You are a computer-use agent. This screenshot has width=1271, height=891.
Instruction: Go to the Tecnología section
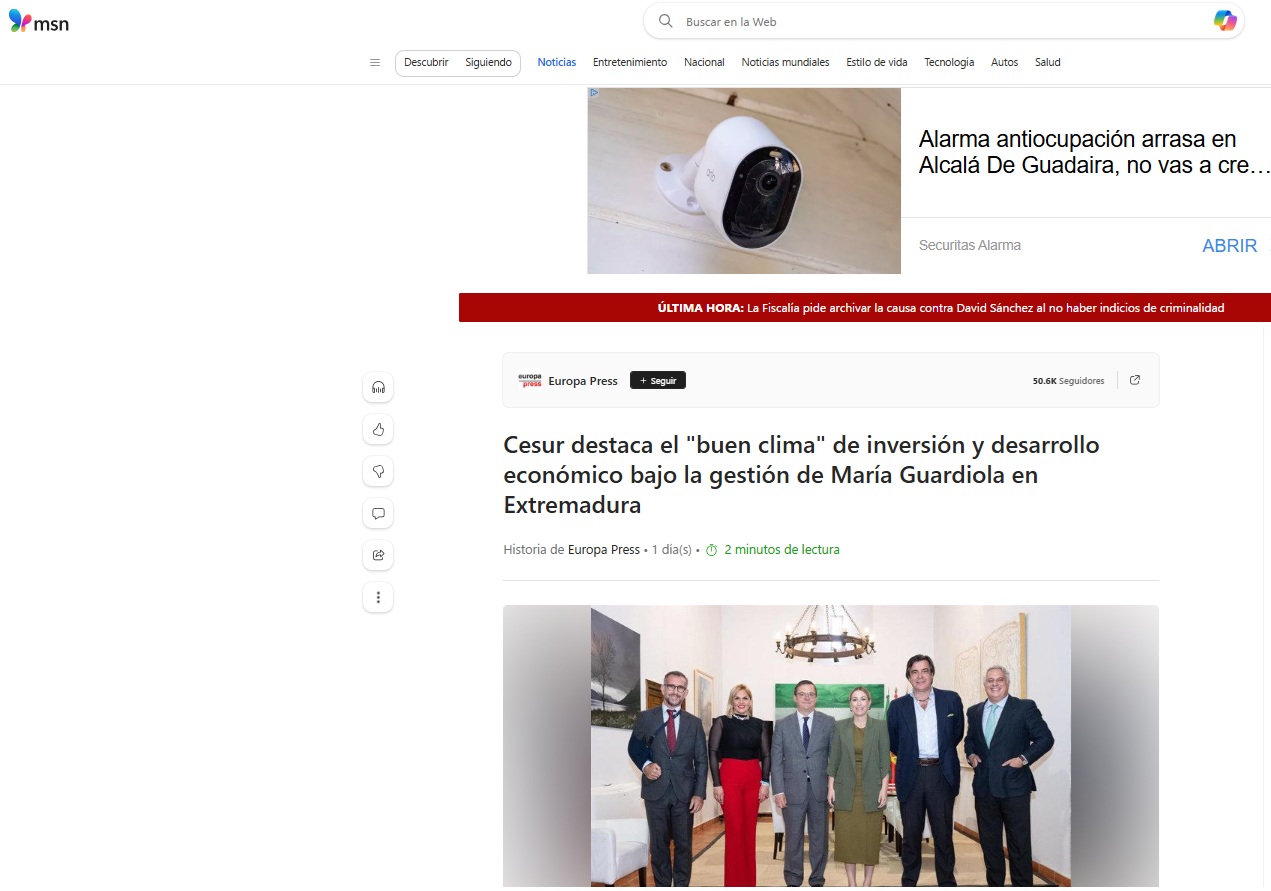949,62
